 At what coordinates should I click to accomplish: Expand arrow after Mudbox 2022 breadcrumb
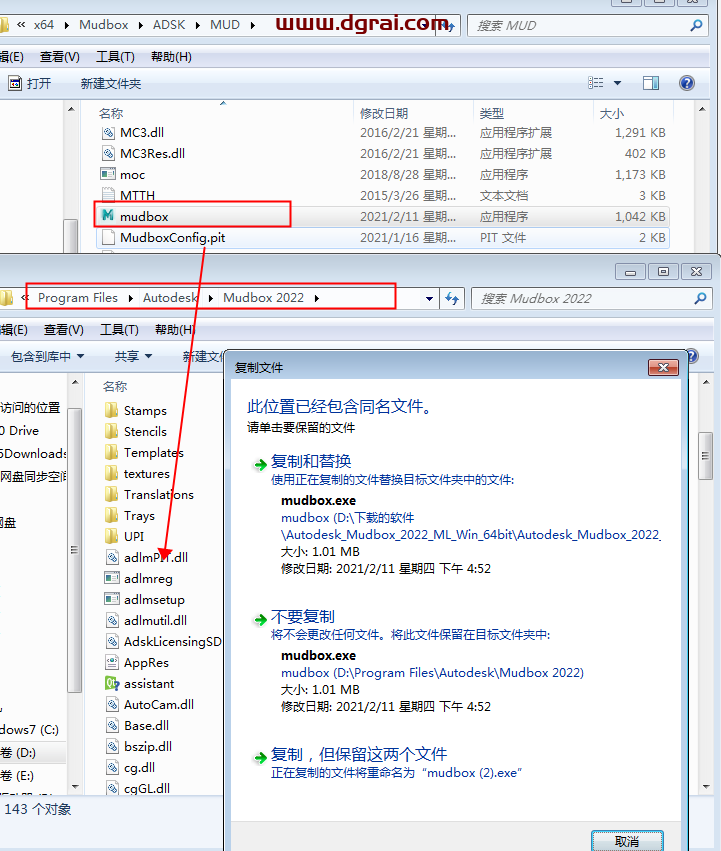point(317,299)
